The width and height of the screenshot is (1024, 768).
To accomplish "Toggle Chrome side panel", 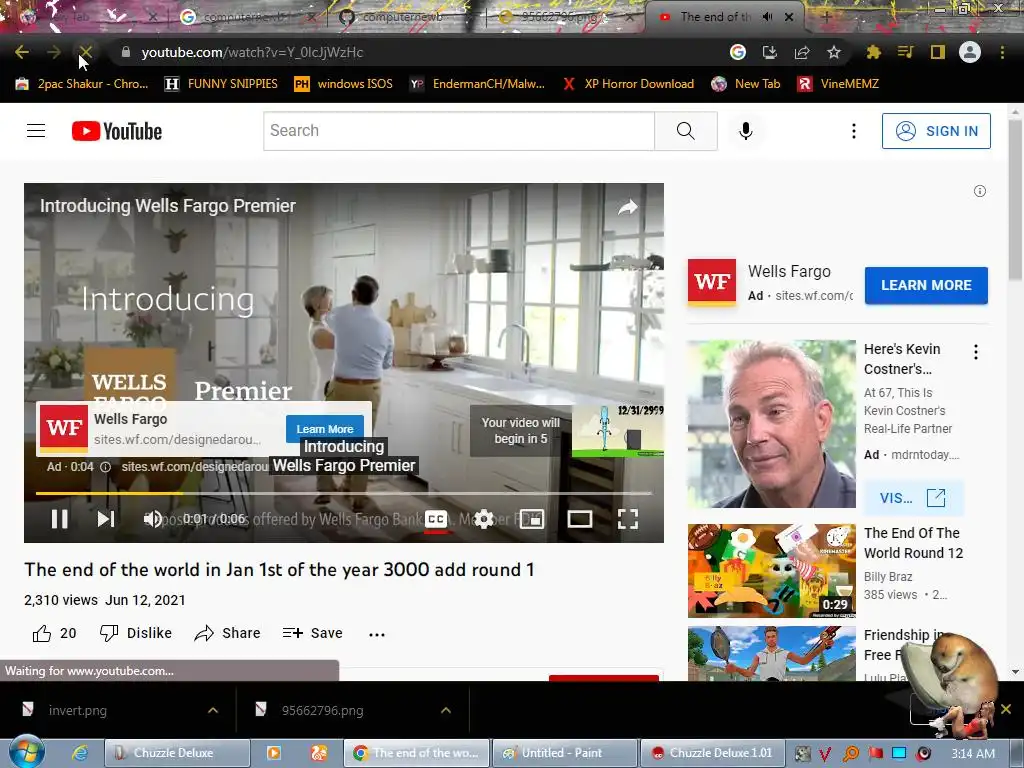I will coord(938,52).
